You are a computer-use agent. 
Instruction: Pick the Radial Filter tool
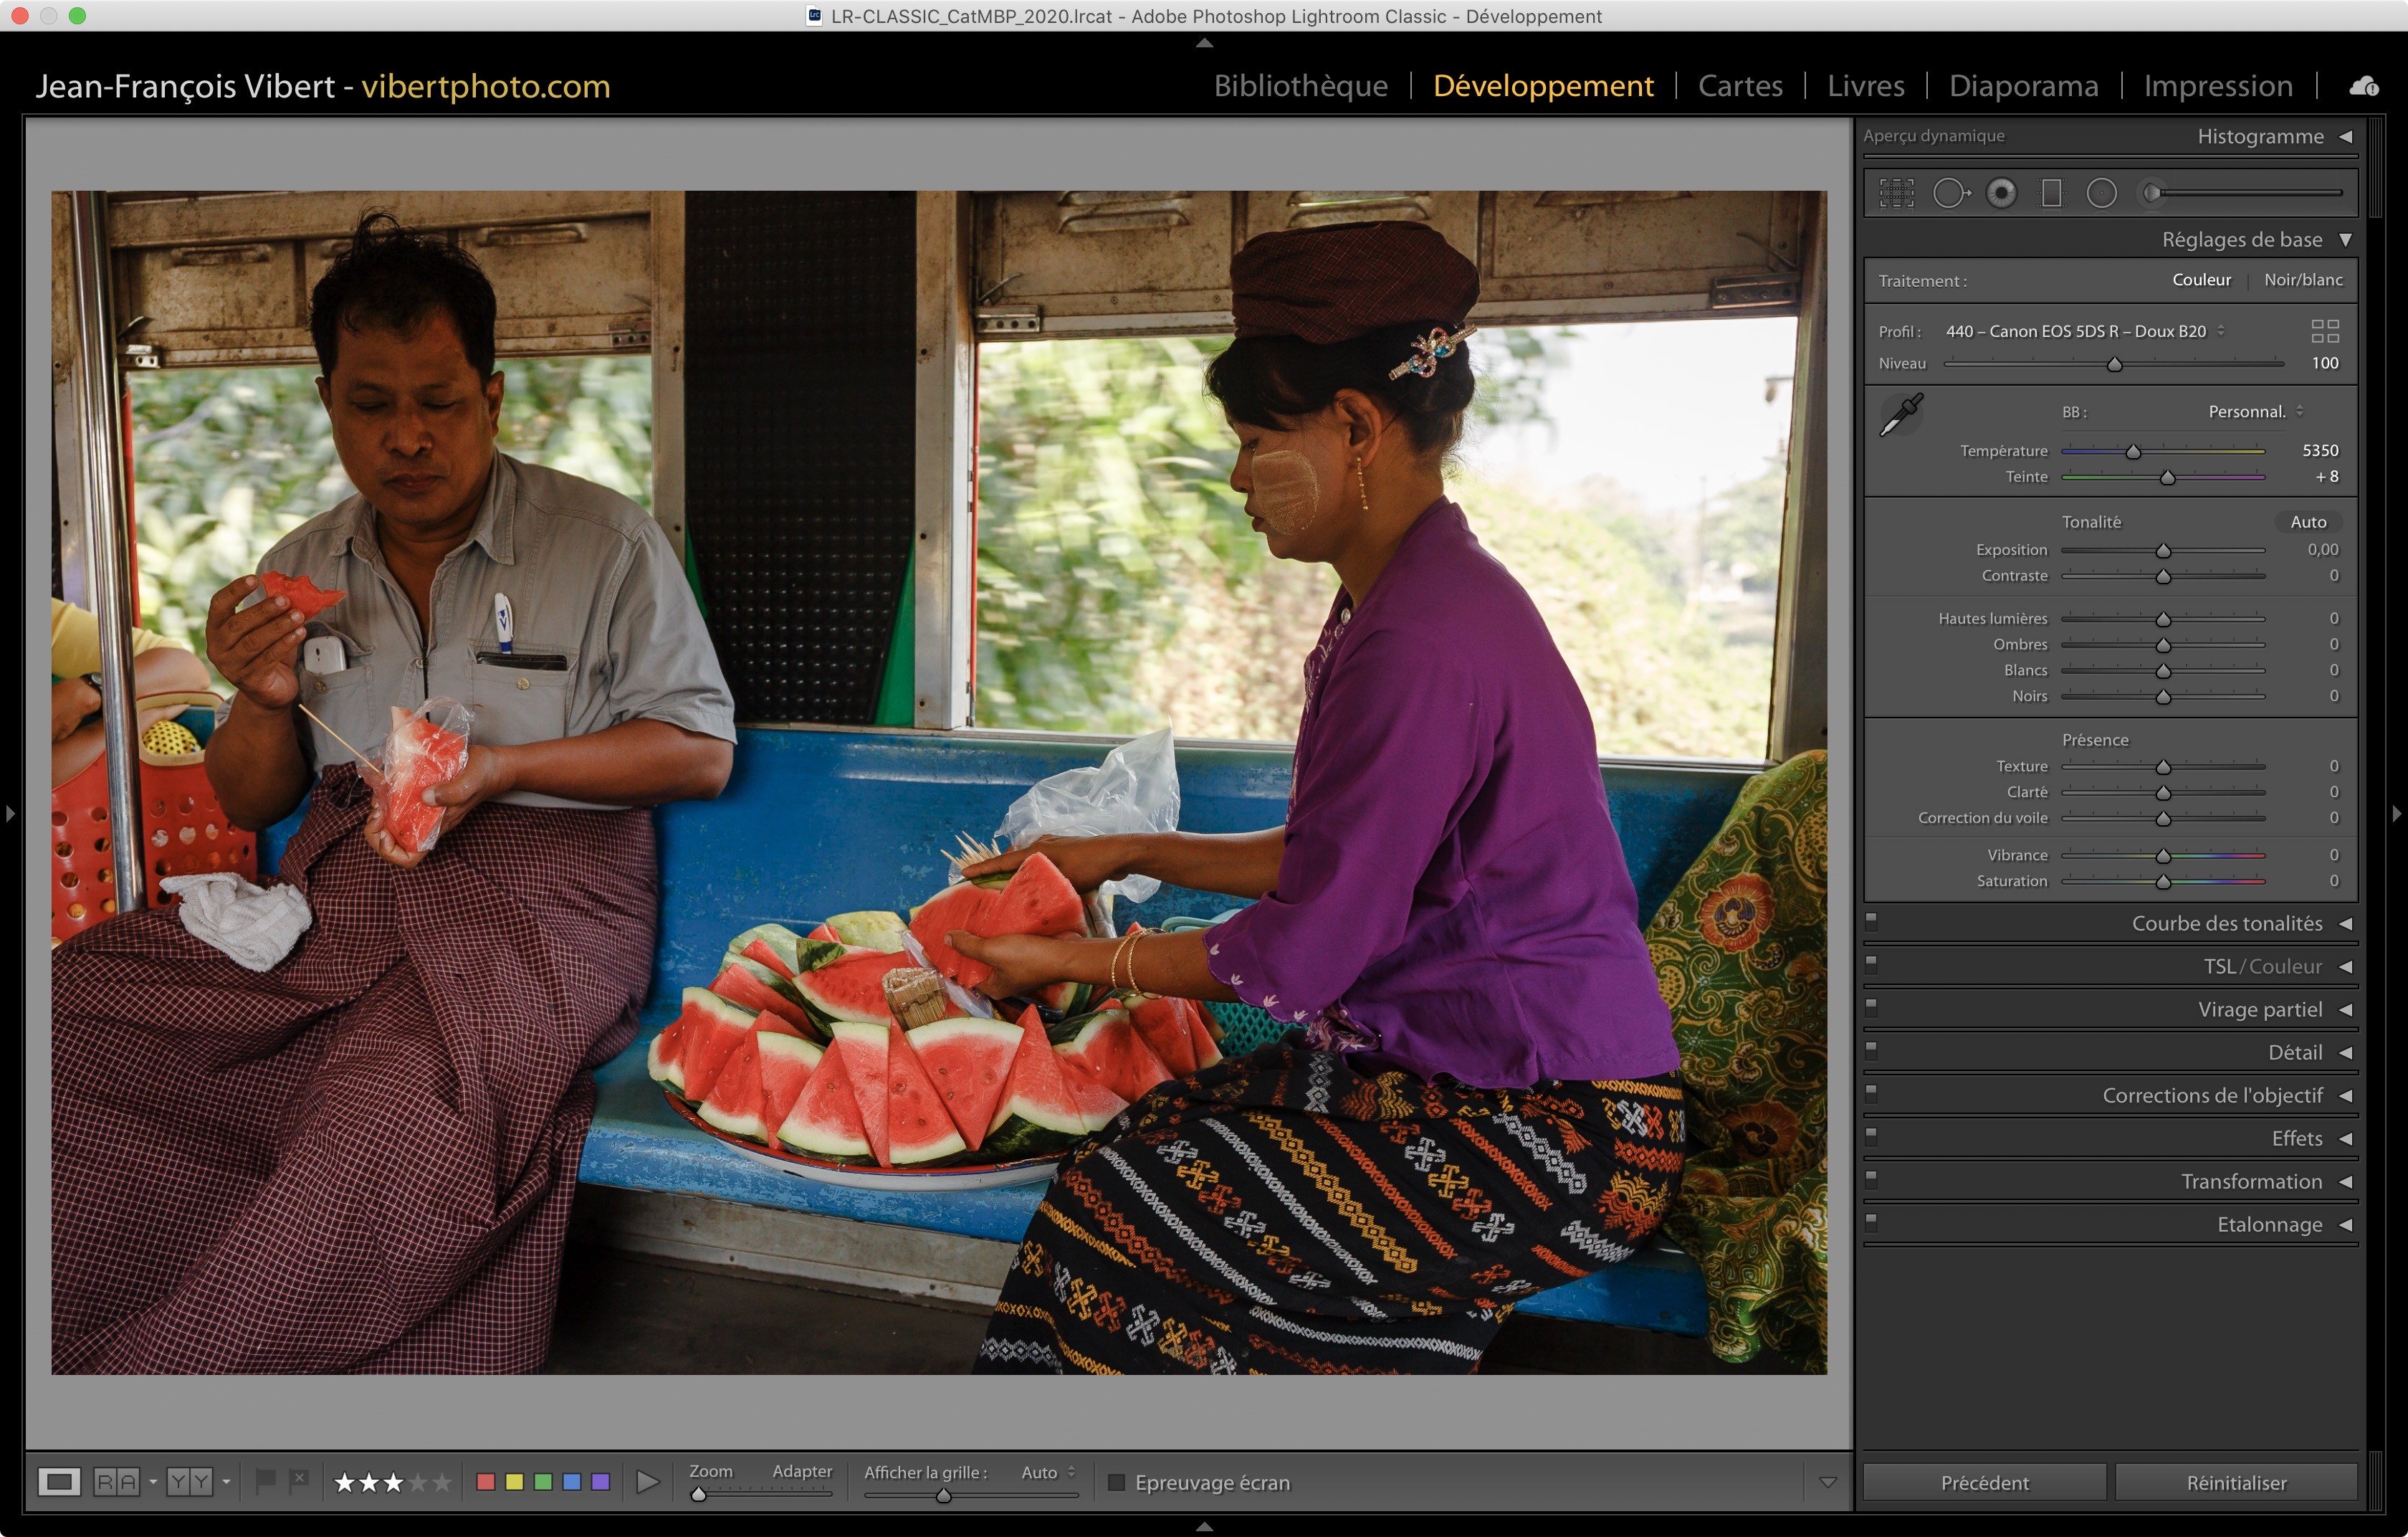2101,193
